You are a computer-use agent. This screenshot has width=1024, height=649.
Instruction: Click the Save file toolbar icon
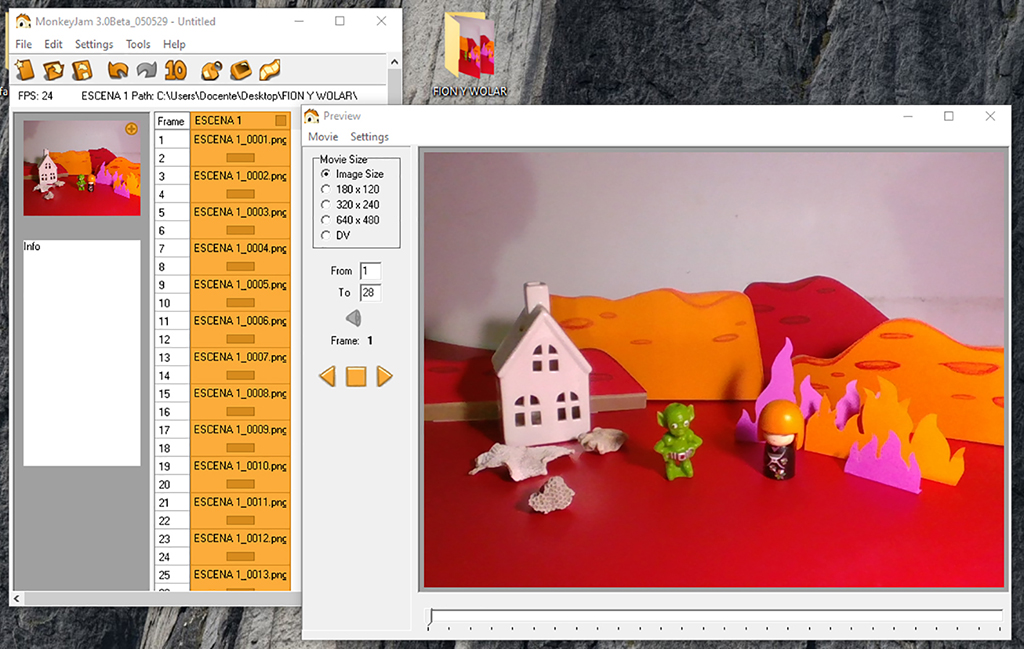[82, 70]
